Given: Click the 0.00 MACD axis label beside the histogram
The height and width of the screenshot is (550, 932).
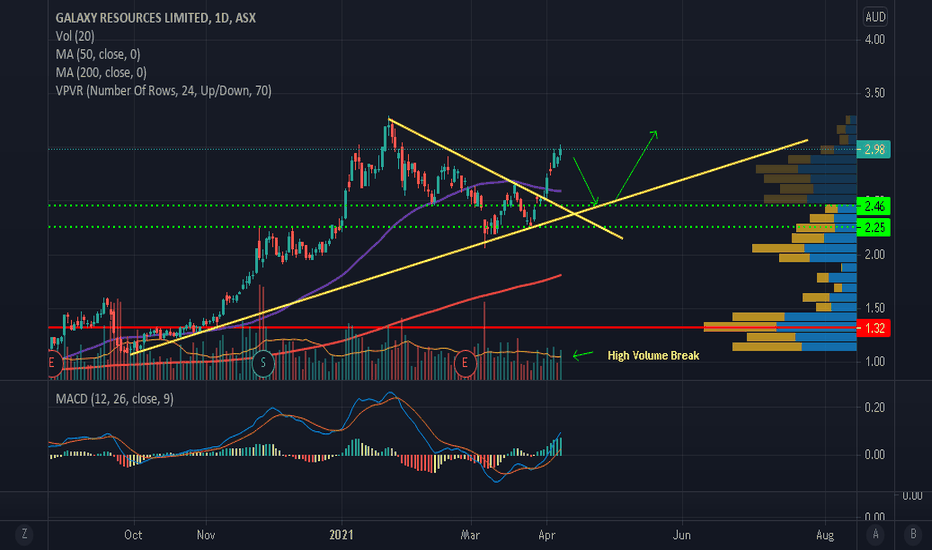Looking at the screenshot, I should (x=875, y=455).
